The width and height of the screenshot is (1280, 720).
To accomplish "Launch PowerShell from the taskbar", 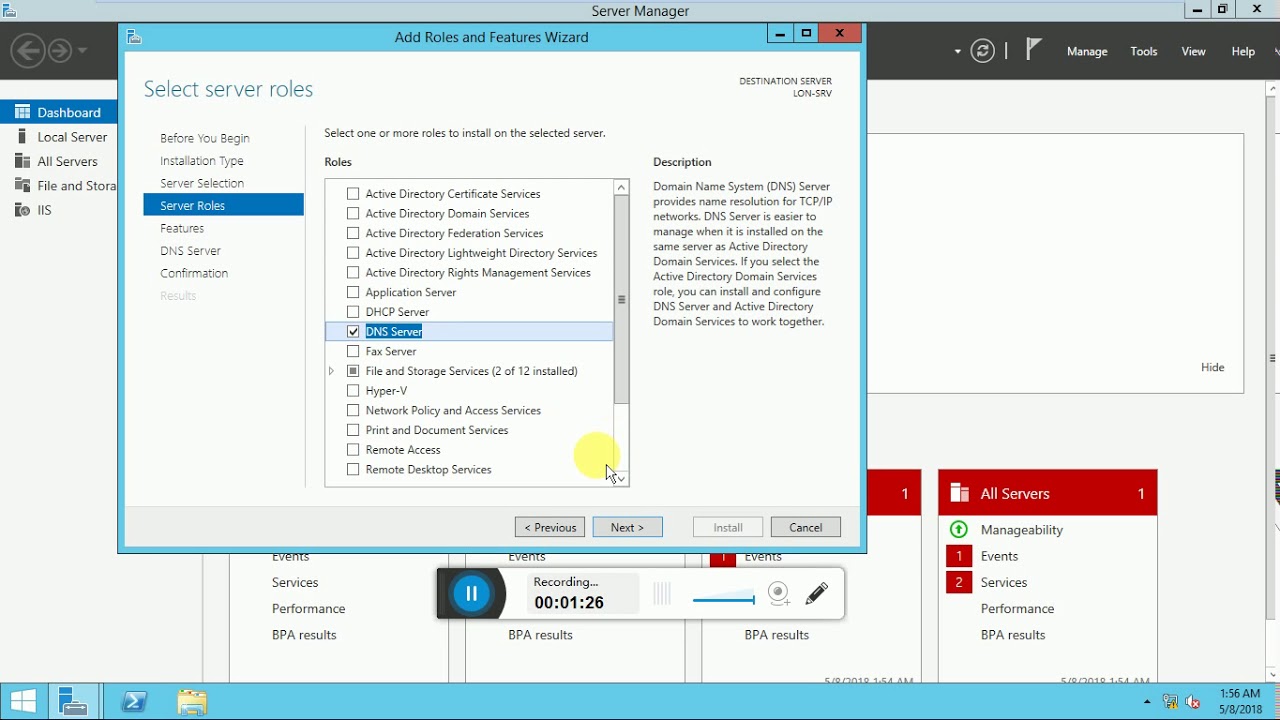I will (x=134, y=702).
